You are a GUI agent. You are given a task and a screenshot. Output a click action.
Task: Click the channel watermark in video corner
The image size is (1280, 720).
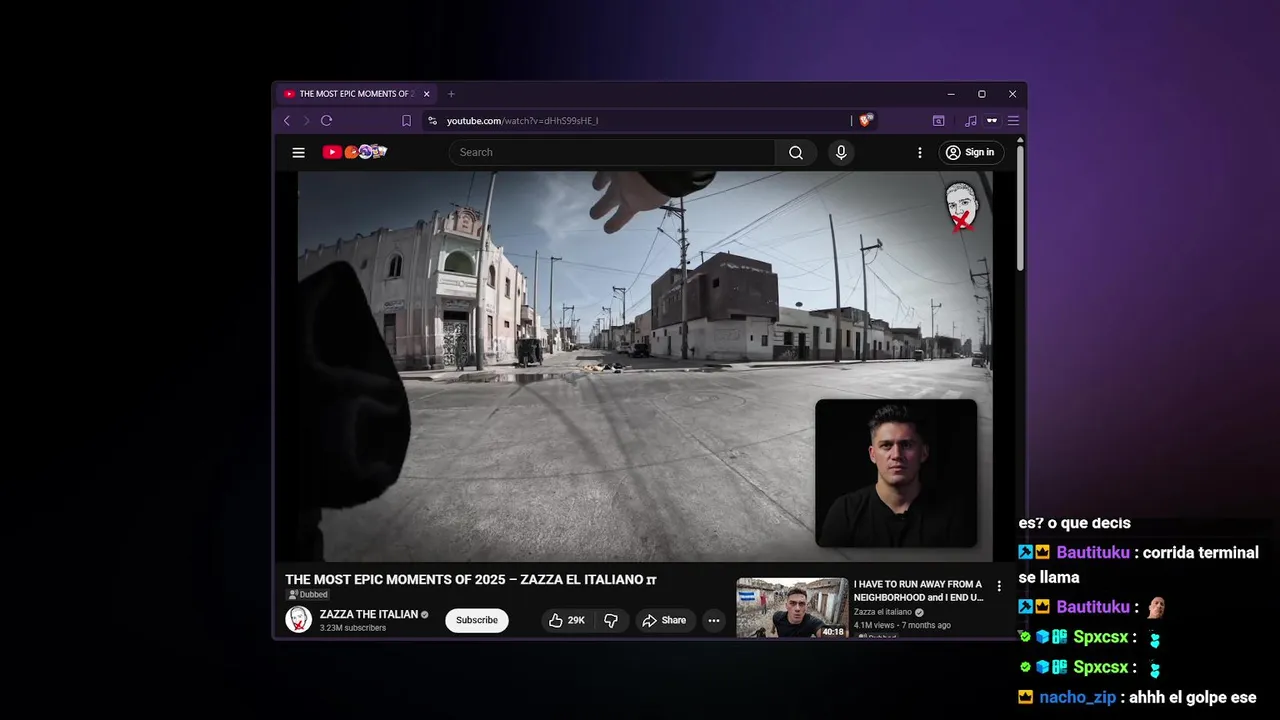tap(961, 206)
